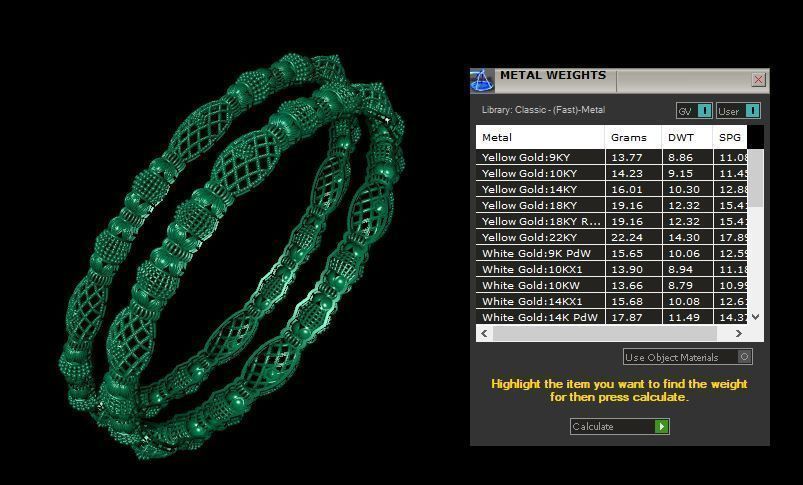803x485 pixels.
Task: Click the 8.86 DWT value
Action: [x=681, y=157]
